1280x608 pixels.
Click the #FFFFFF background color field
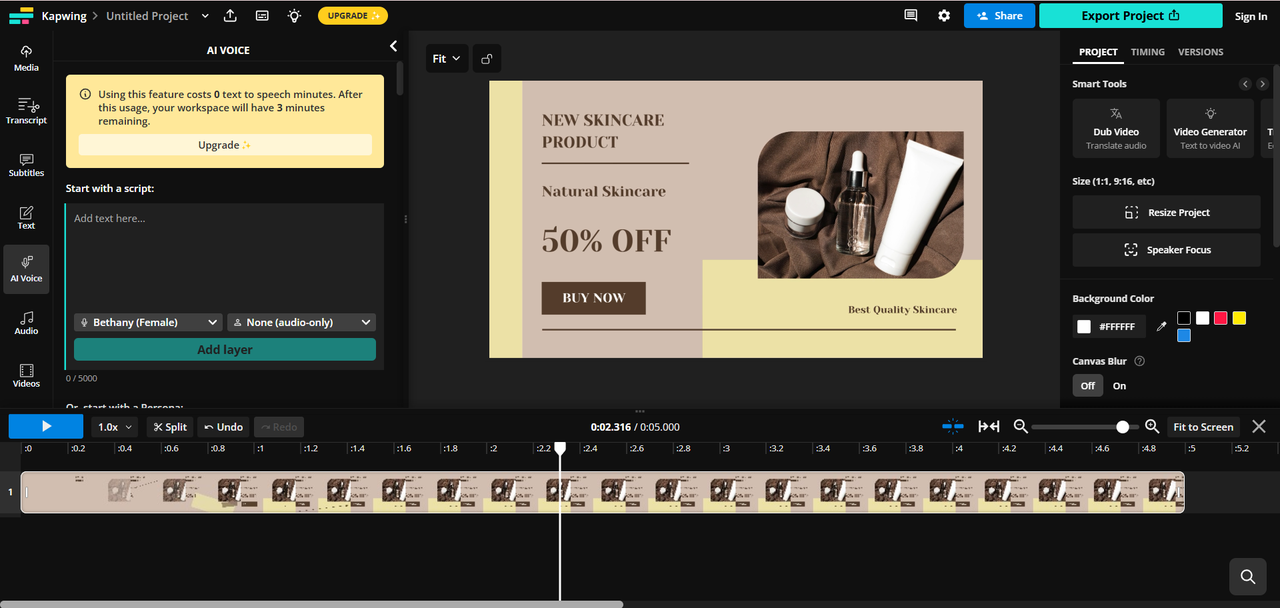(1110, 326)
